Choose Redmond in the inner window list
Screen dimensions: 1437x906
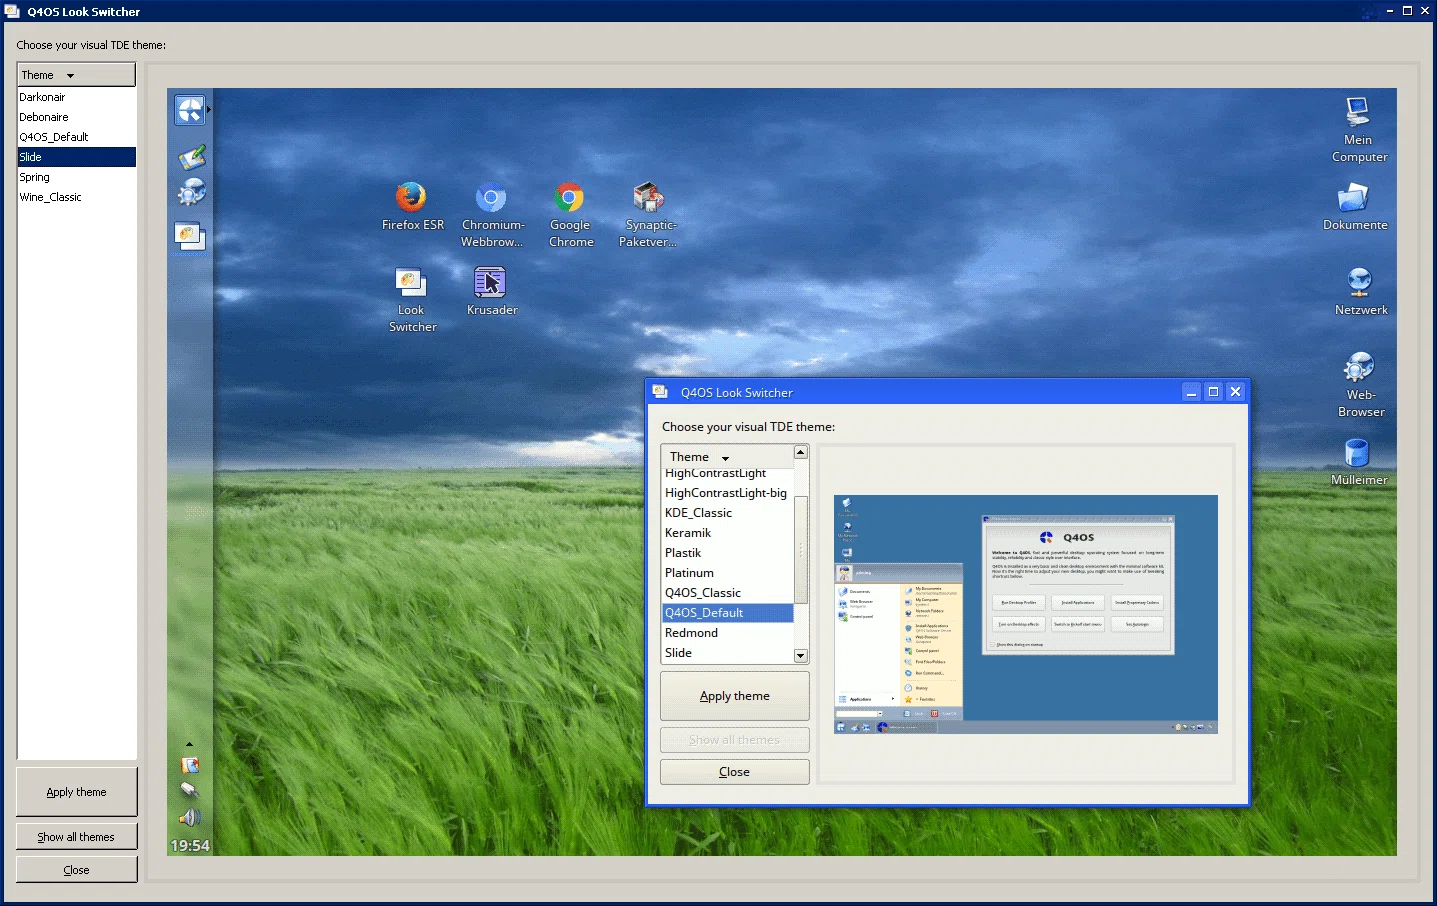(727, 633)
